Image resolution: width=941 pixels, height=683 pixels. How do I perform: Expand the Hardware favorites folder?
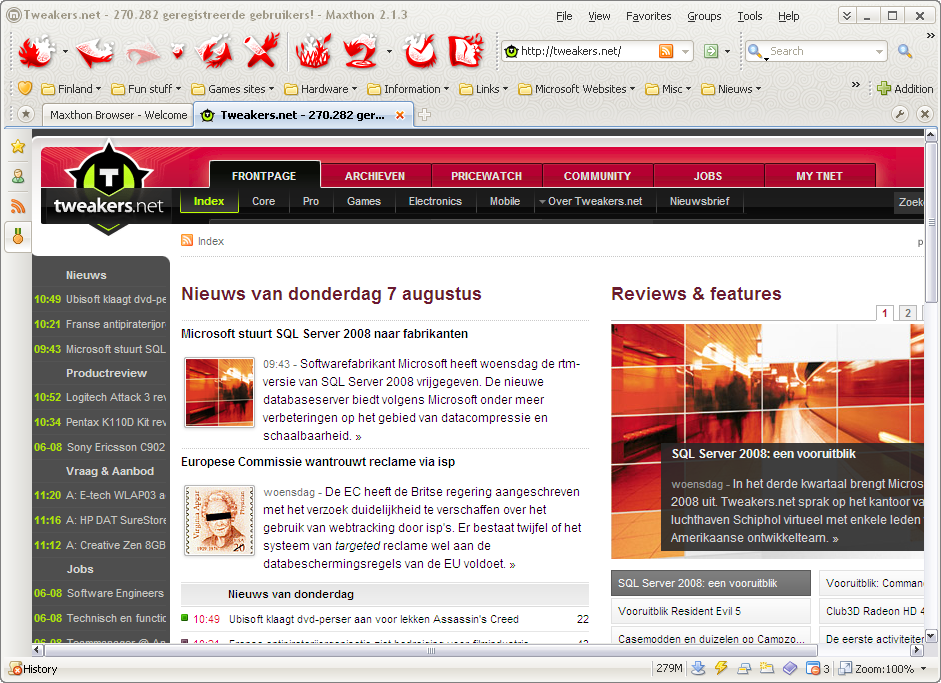[320, 89]
